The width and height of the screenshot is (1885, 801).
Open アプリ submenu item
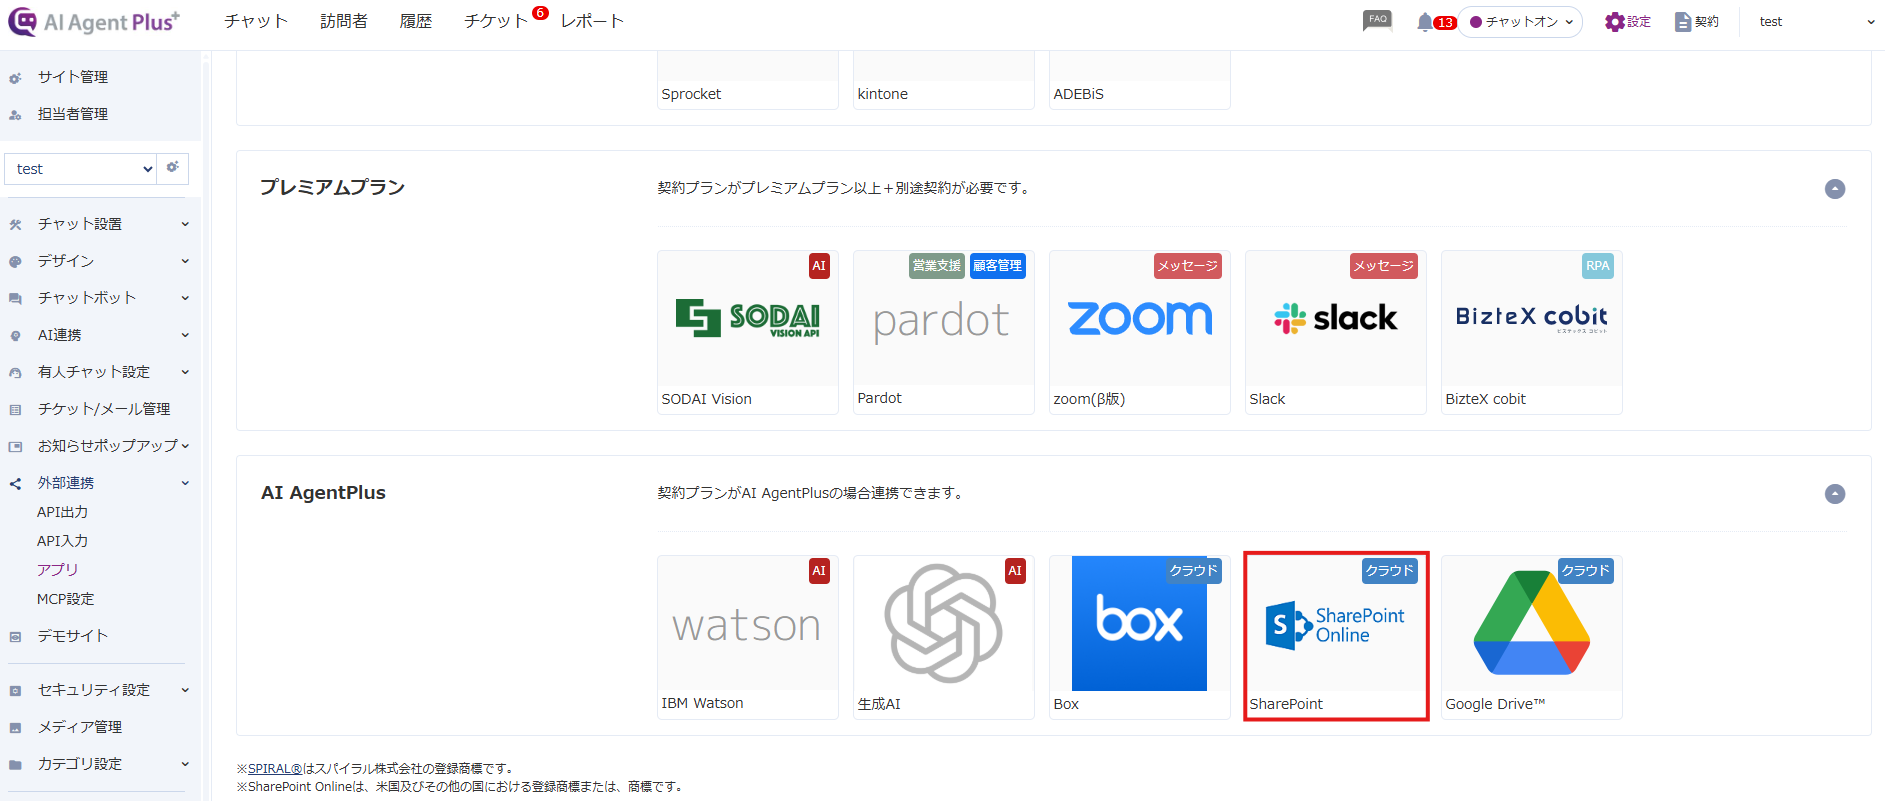[57, 570]
